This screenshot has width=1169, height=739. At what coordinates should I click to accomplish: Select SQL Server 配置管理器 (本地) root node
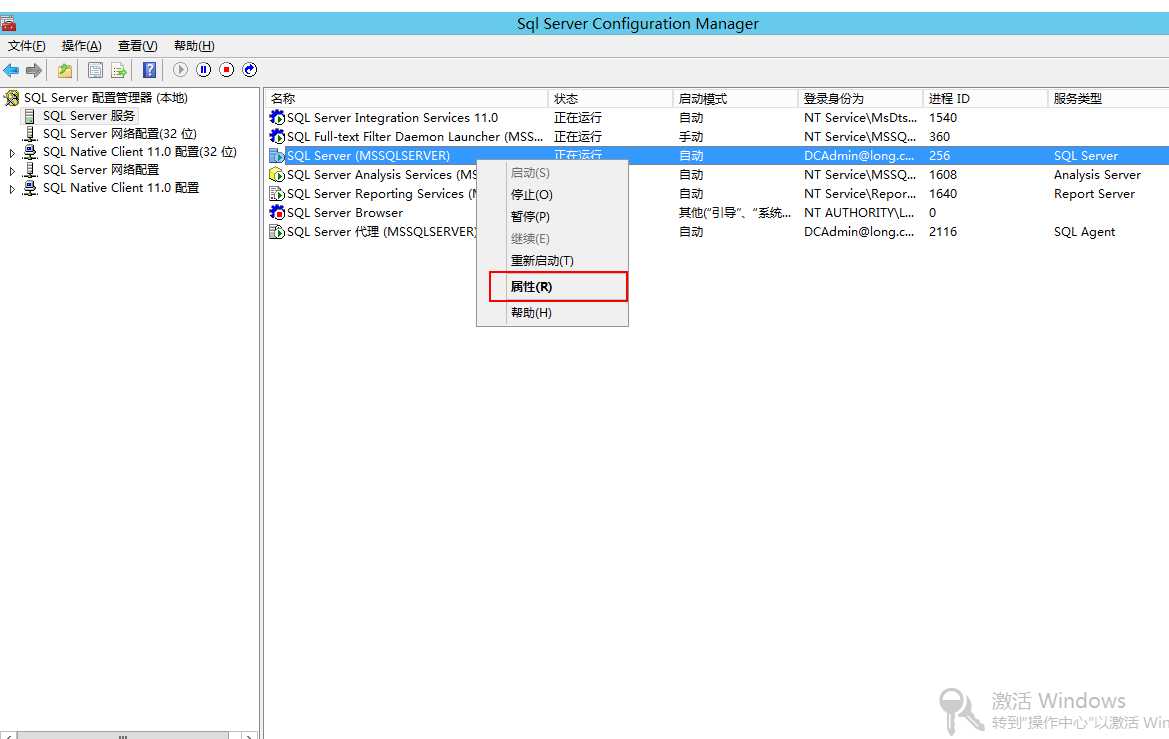point(105,98)
